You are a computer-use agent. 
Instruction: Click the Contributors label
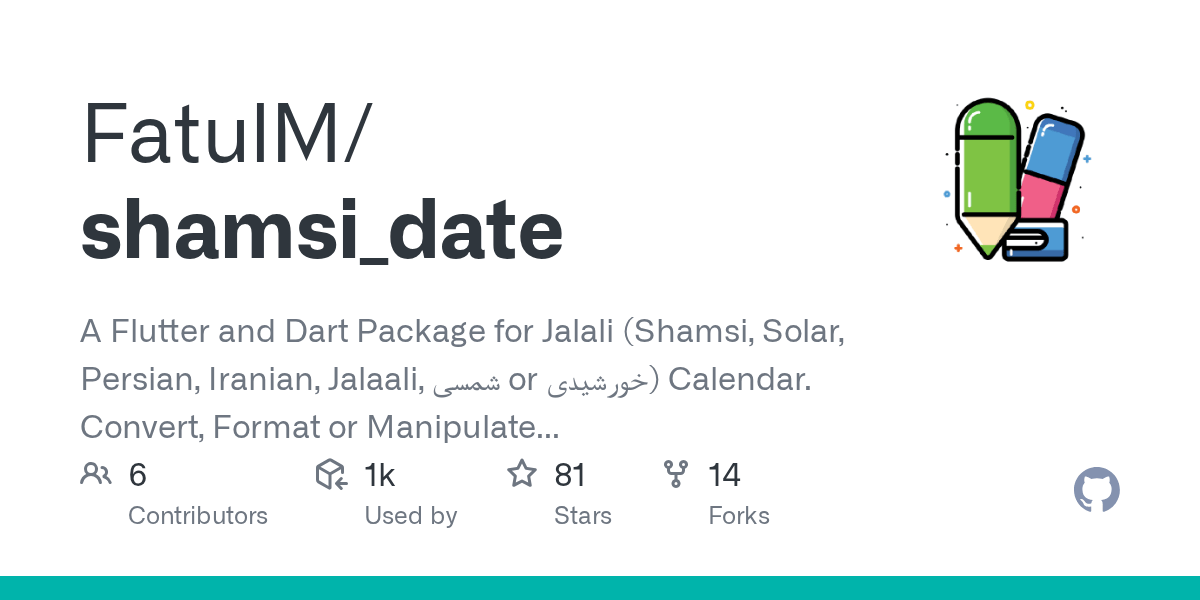coord(198,516)
